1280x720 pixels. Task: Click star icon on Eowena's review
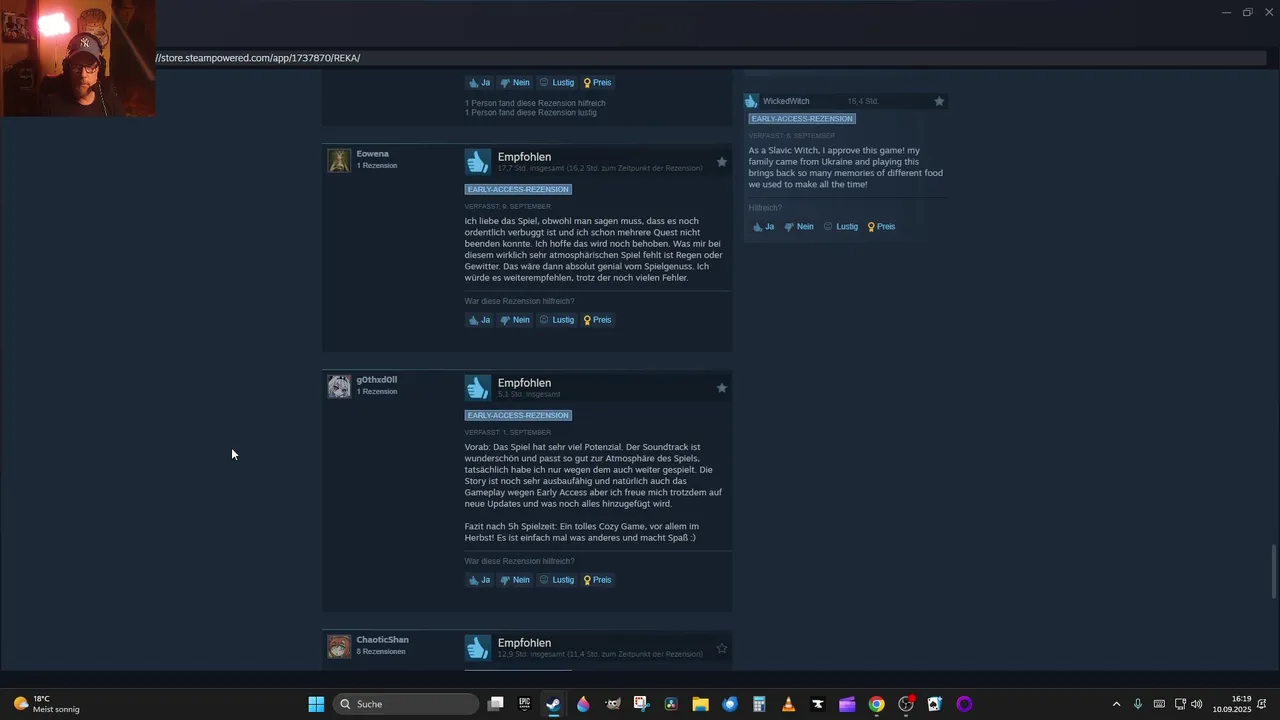722,162
